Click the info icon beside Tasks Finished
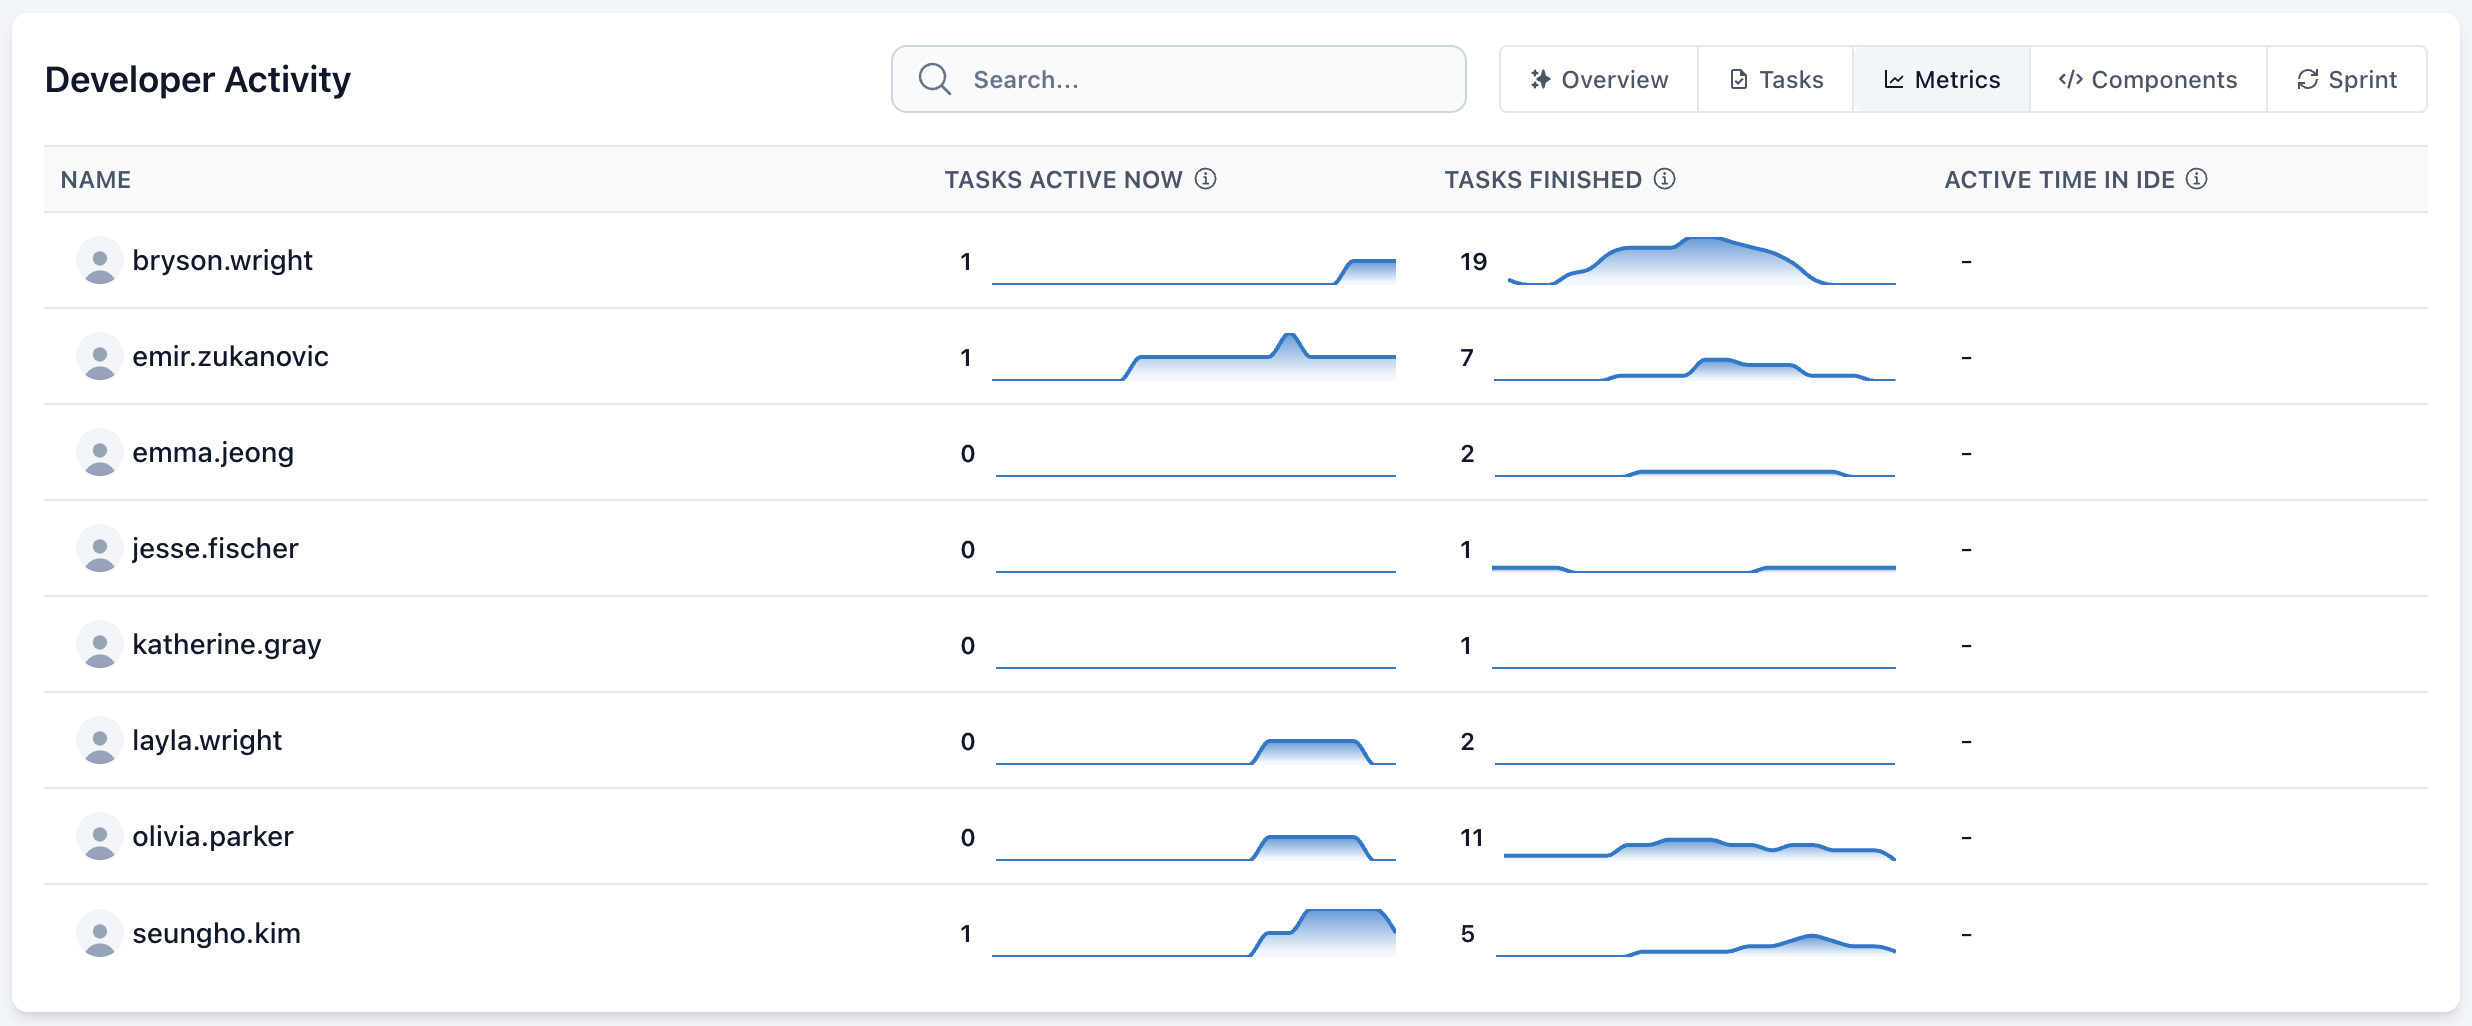 coord(1663,180)
